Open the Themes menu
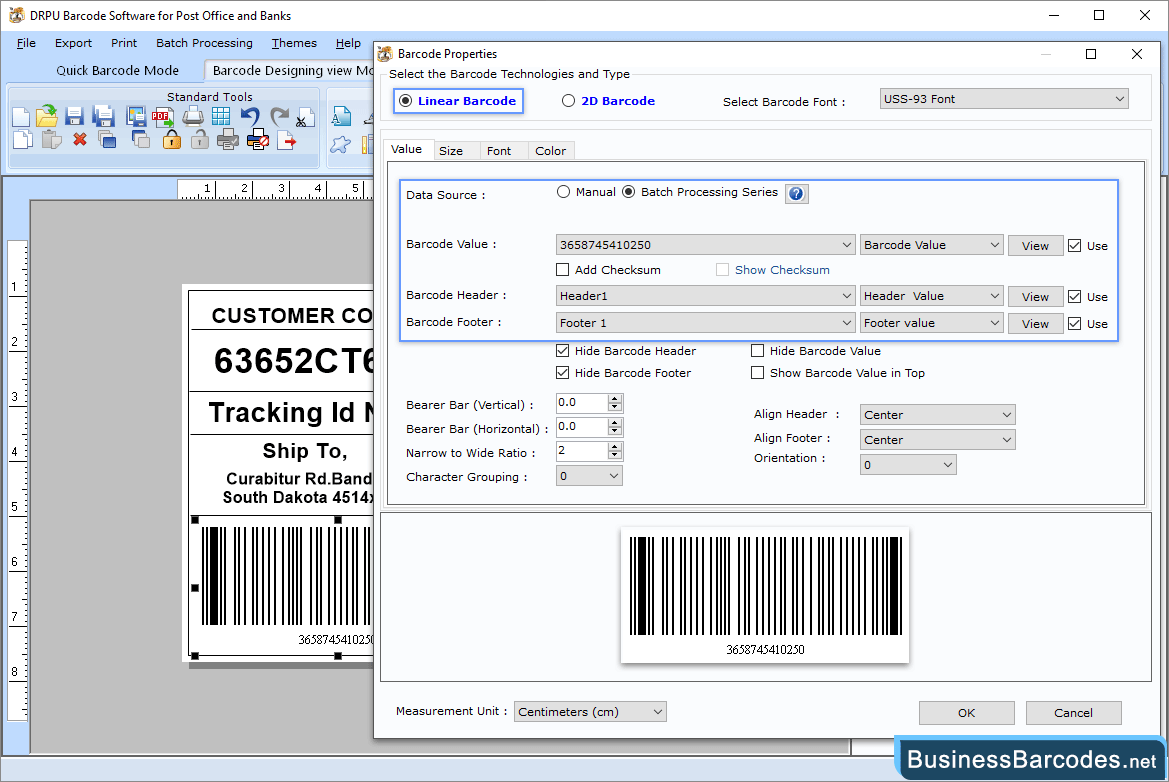This screenshot has width=1169, height=782. pyautogui.click(x=294, y=43)
